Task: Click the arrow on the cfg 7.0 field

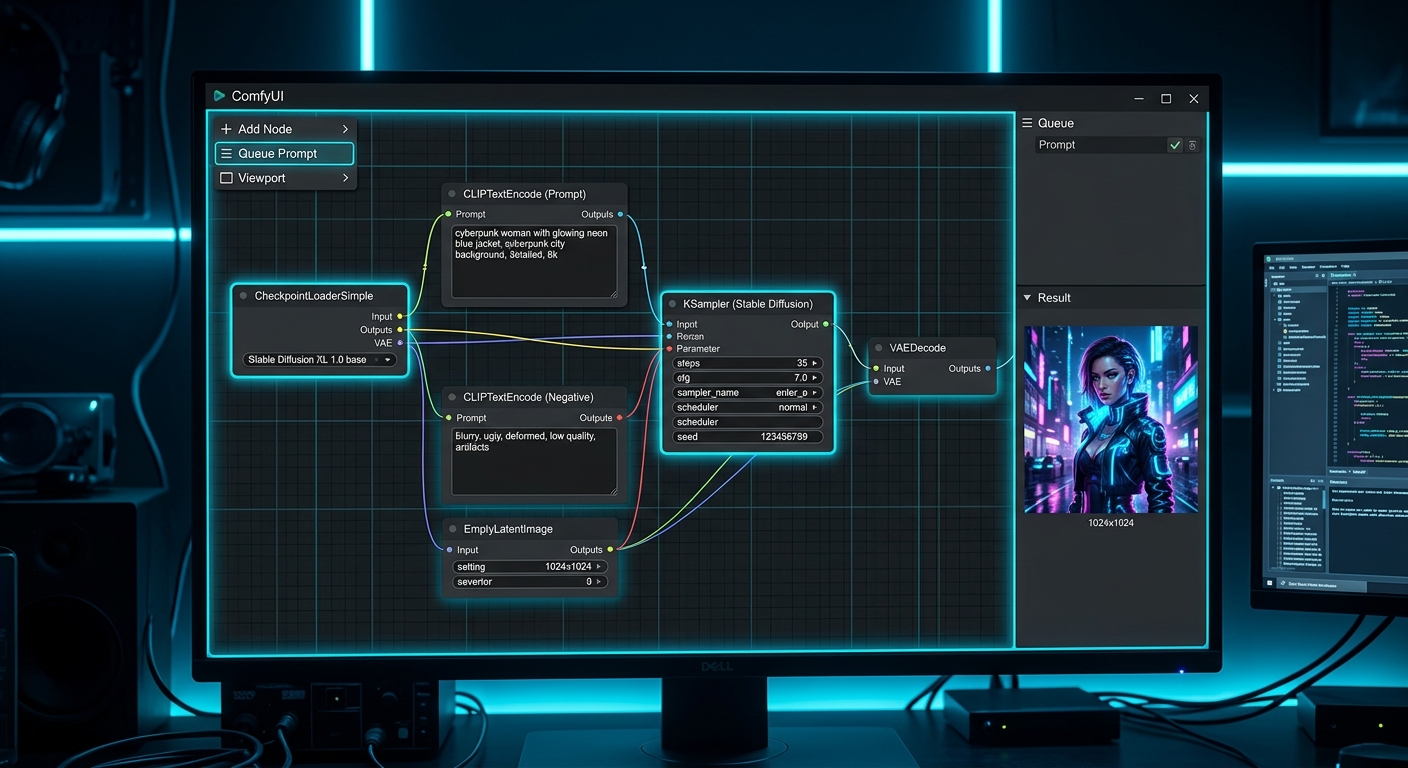Action: point(815,378)
